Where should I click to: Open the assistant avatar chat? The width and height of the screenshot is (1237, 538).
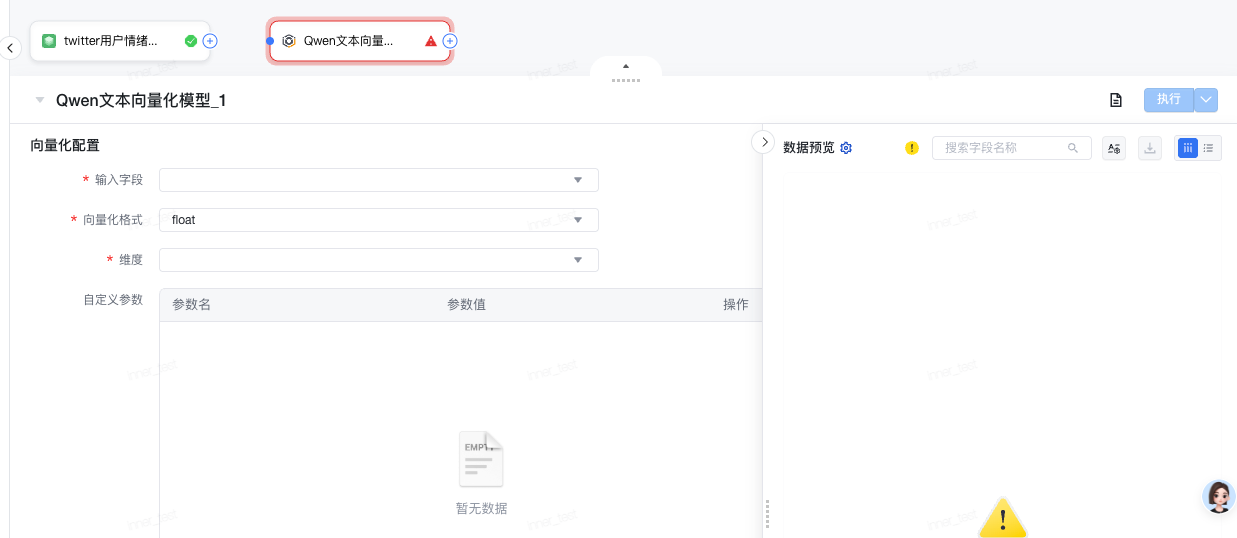click(1219, 496)
